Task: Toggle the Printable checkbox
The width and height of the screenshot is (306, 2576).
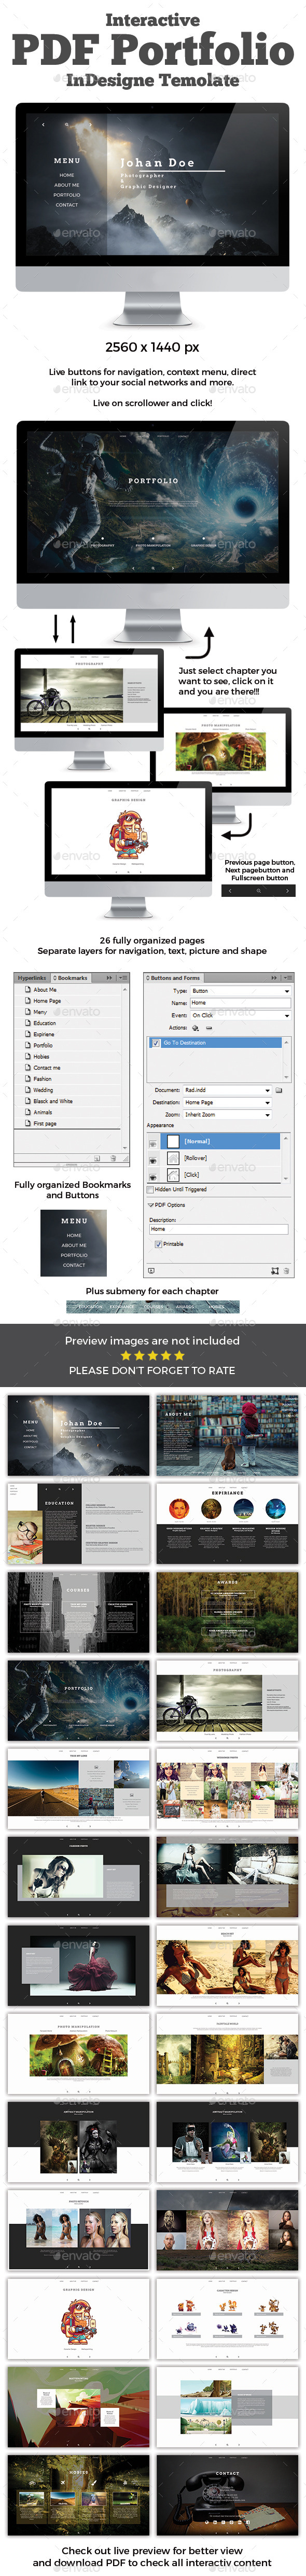Action: coord(158,1244)
